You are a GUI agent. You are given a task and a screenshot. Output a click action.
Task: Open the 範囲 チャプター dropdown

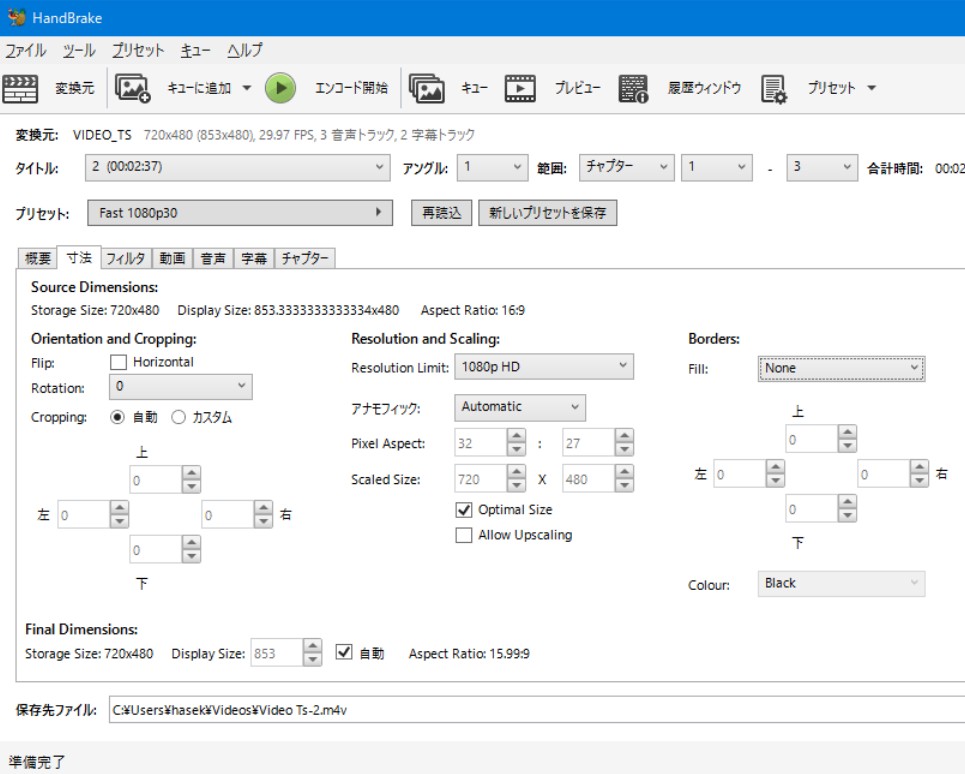(627, 167)
